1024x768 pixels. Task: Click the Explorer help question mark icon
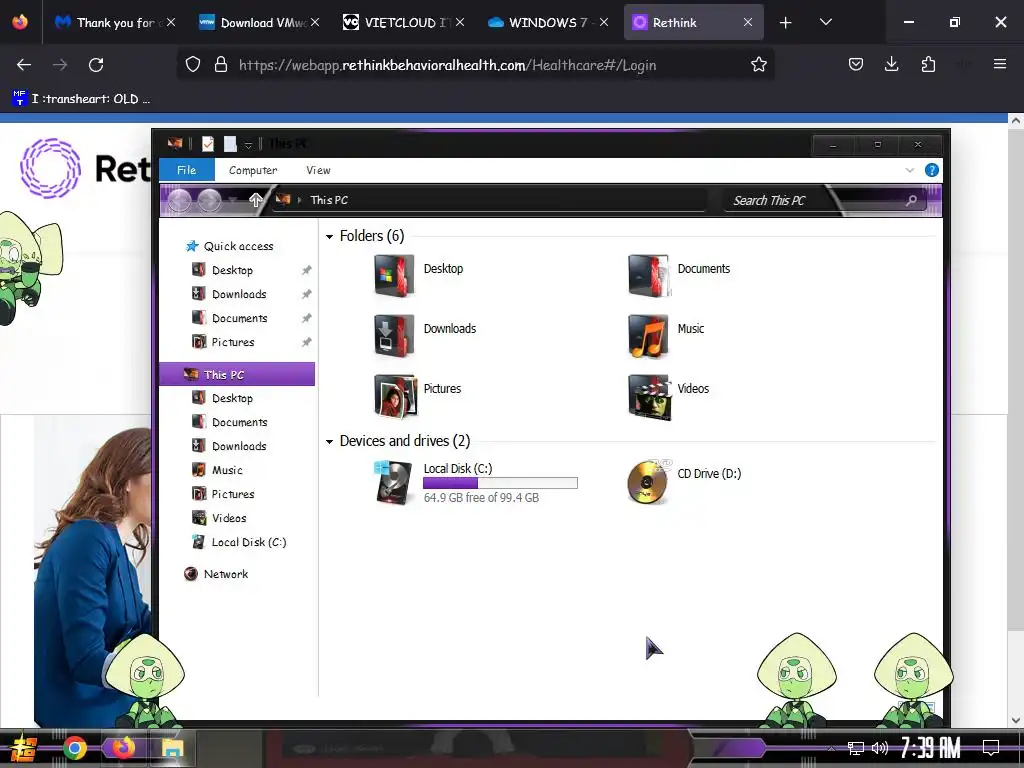pyautogui.click(x=931, y=170)
